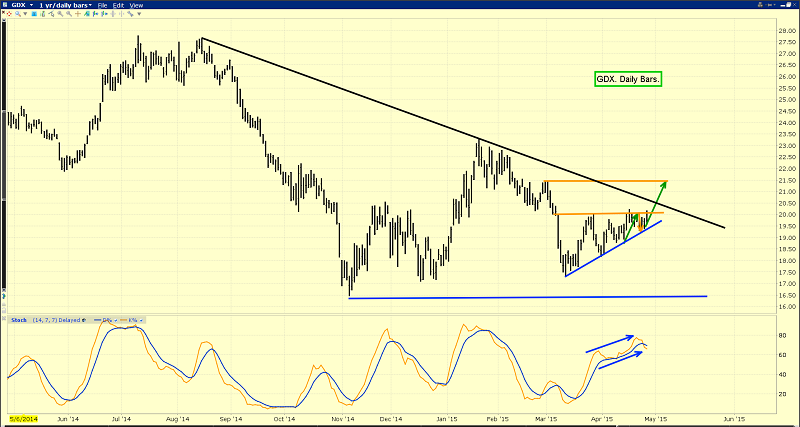The height and width of the screenshot is (427, 800).
Task: Select the red crosshair target tool
Action: (9, 14)
